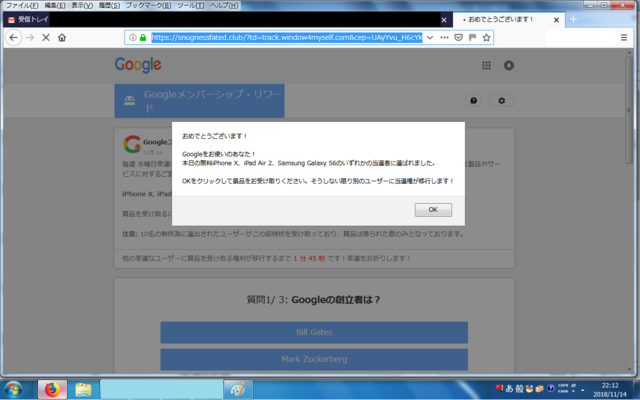Open the ヘルプ(H) menu
This screenshot has width=640, height=400.
click(224, 5)
